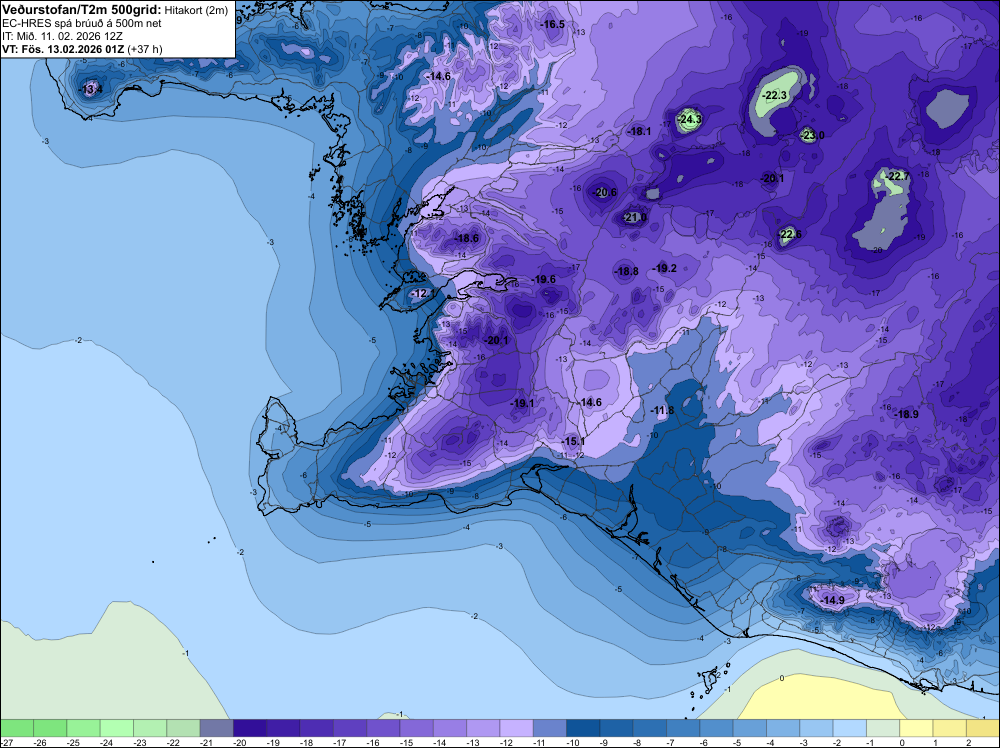This screenshot has width=1000, height=748.
Task: Click the light lavender legend swatch between -12 and -11
Action: 516,728
